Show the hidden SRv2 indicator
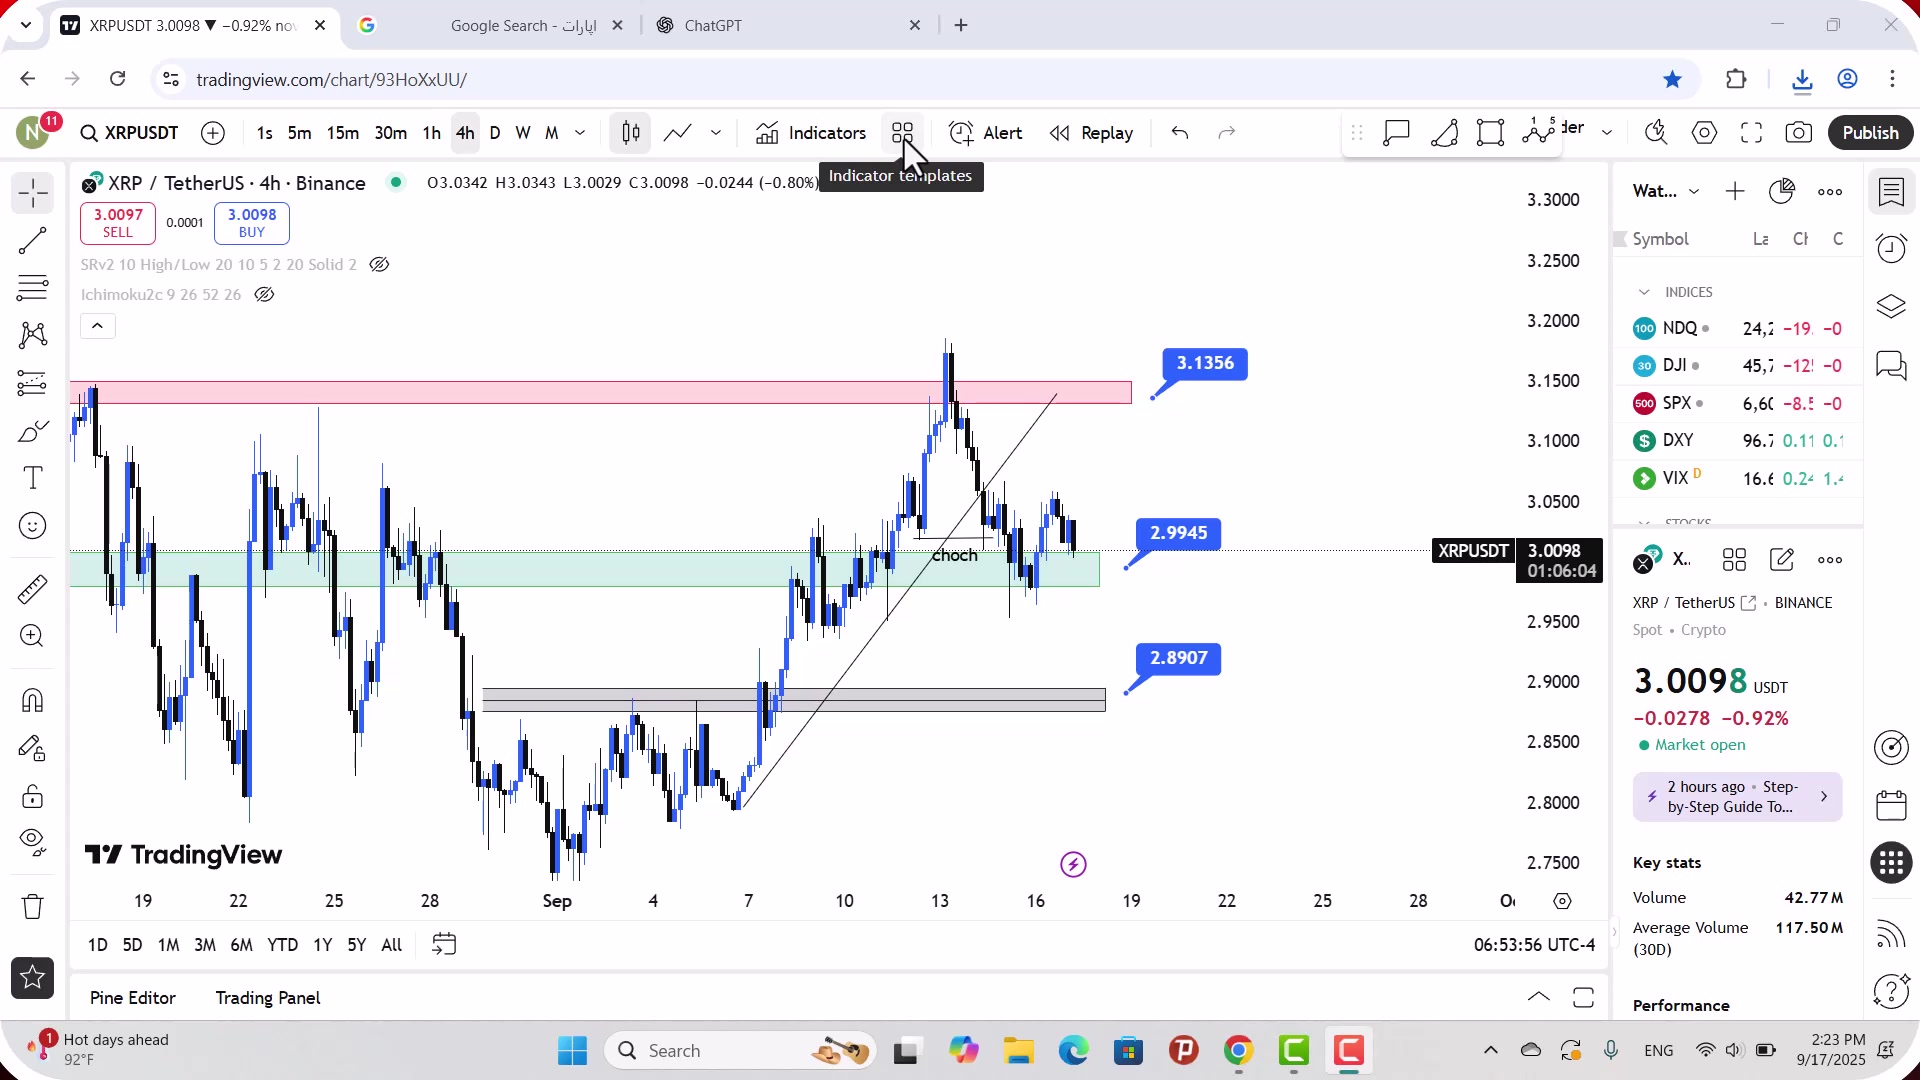The image size is (1920, 1080). 379,265
